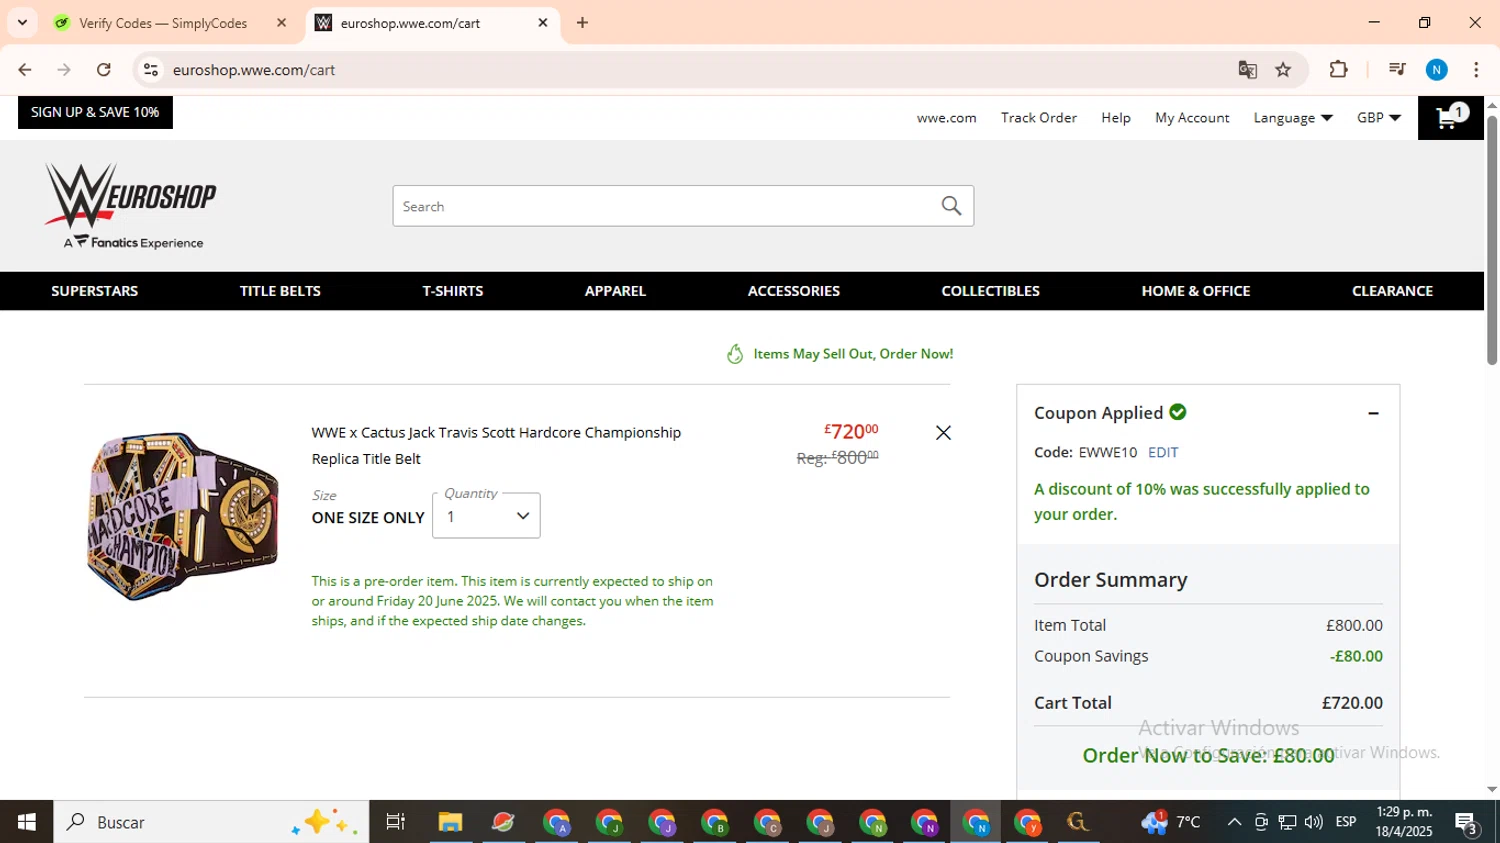This screenshot has height=843, width=1500.
Task: Click the SIGN UP & SAVE 10% button
Action: [95, 112]
